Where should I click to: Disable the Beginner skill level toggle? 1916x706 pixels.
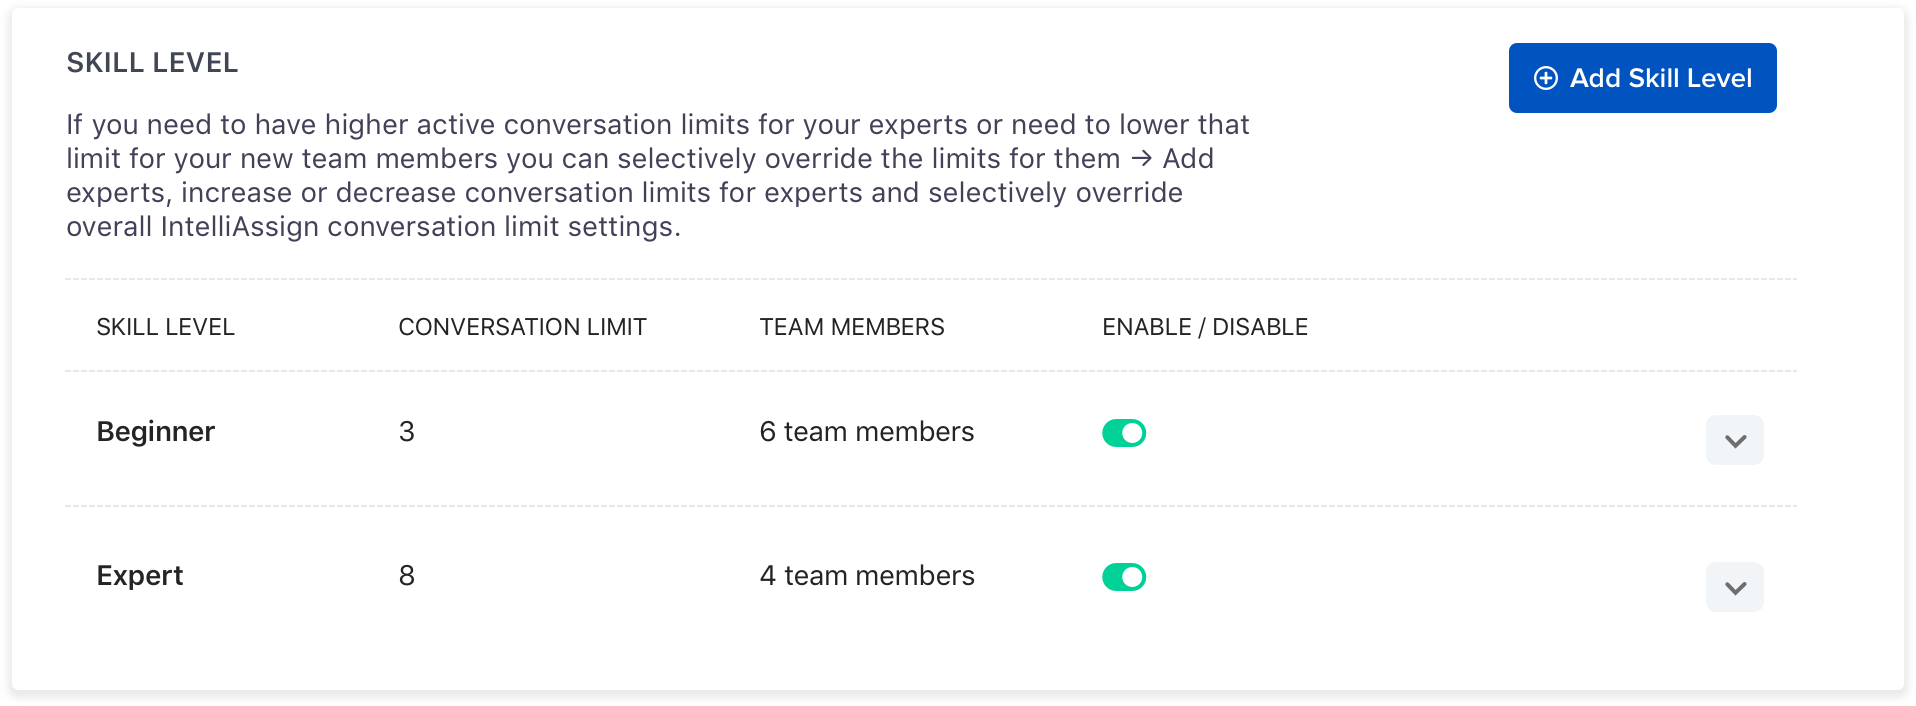click(1124, 433)
